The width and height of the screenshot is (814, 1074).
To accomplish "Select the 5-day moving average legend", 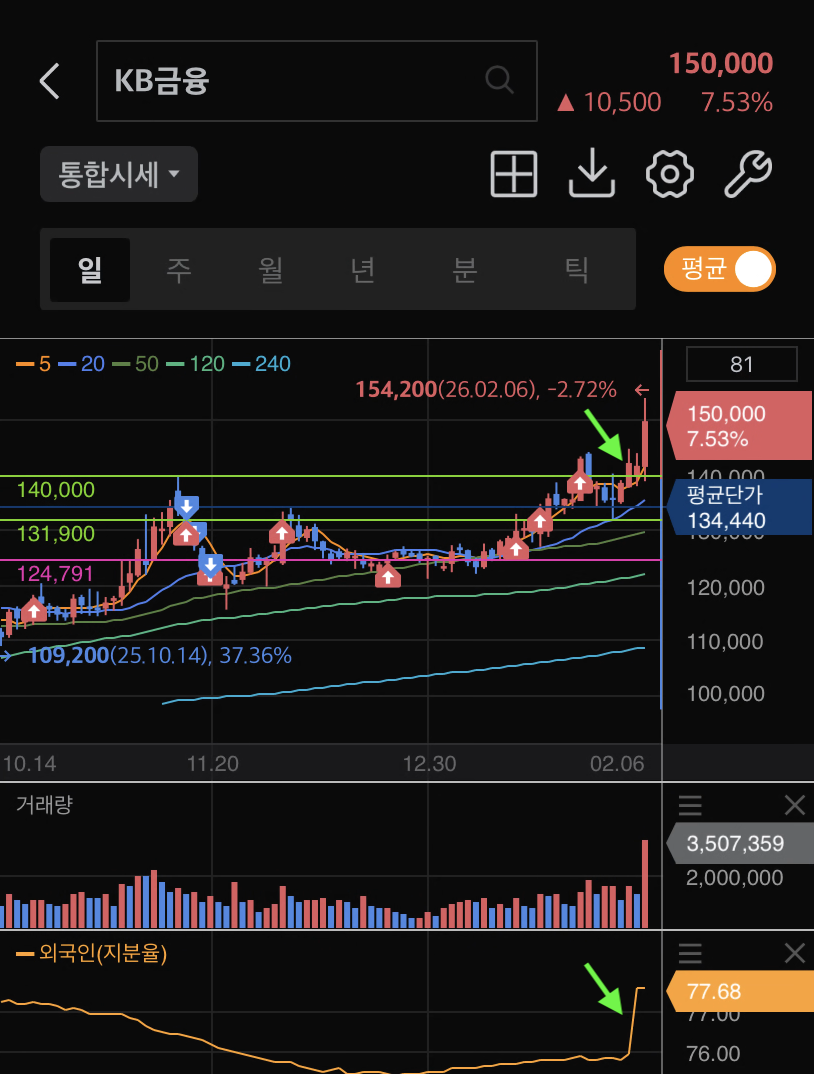I will pos(34,364).
